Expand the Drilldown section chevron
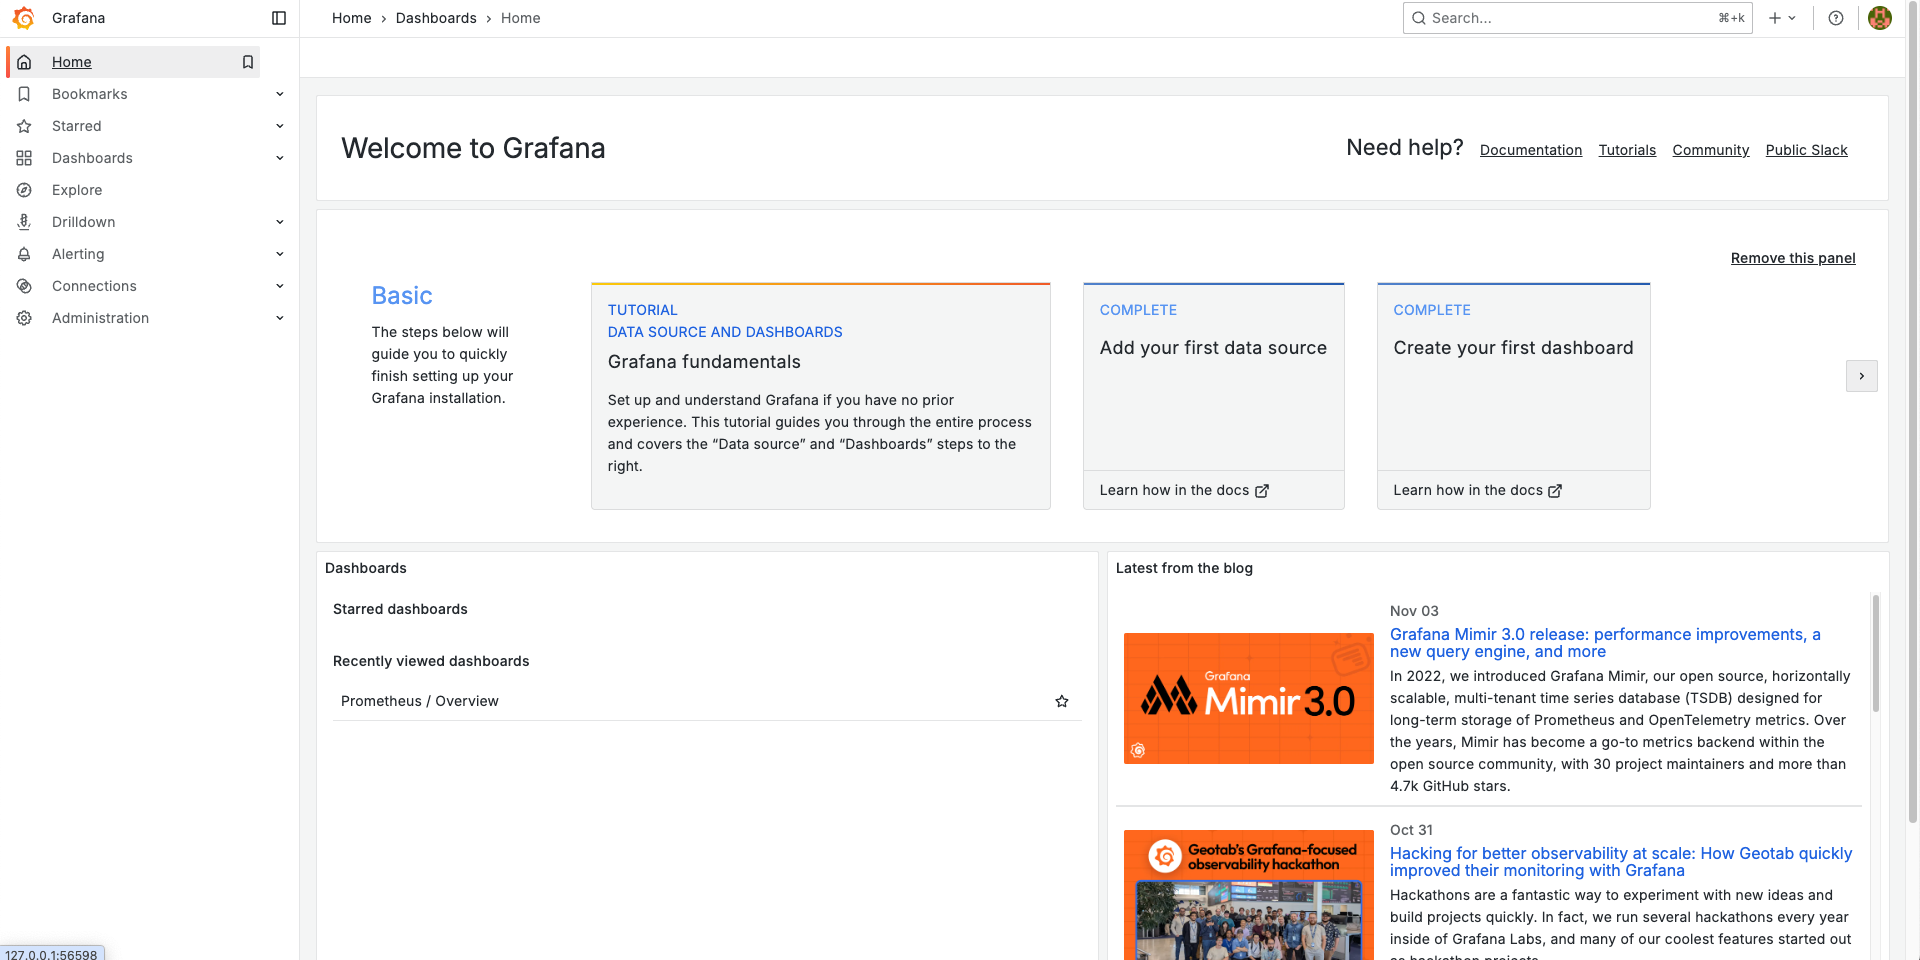Screen dimensions: 1920x960 click(x=280, y=222)
